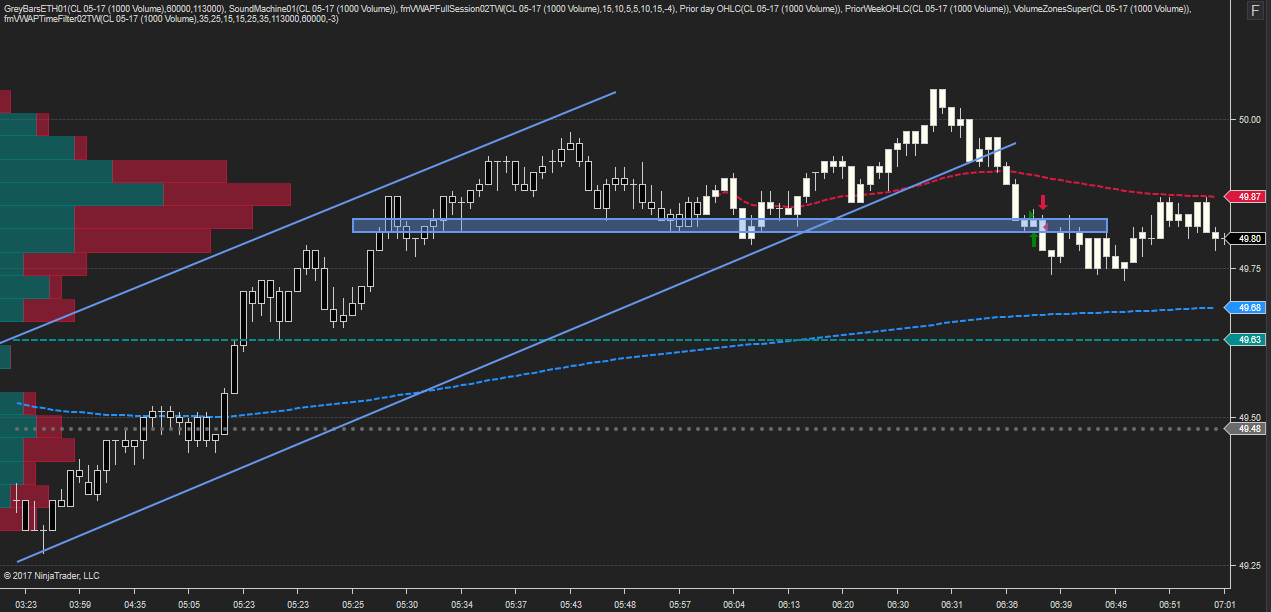This screenshot has height=612, width=1271.
Task: Click the 06:31 time axis label
Action: pyautogui.click(x=952, y=605)
